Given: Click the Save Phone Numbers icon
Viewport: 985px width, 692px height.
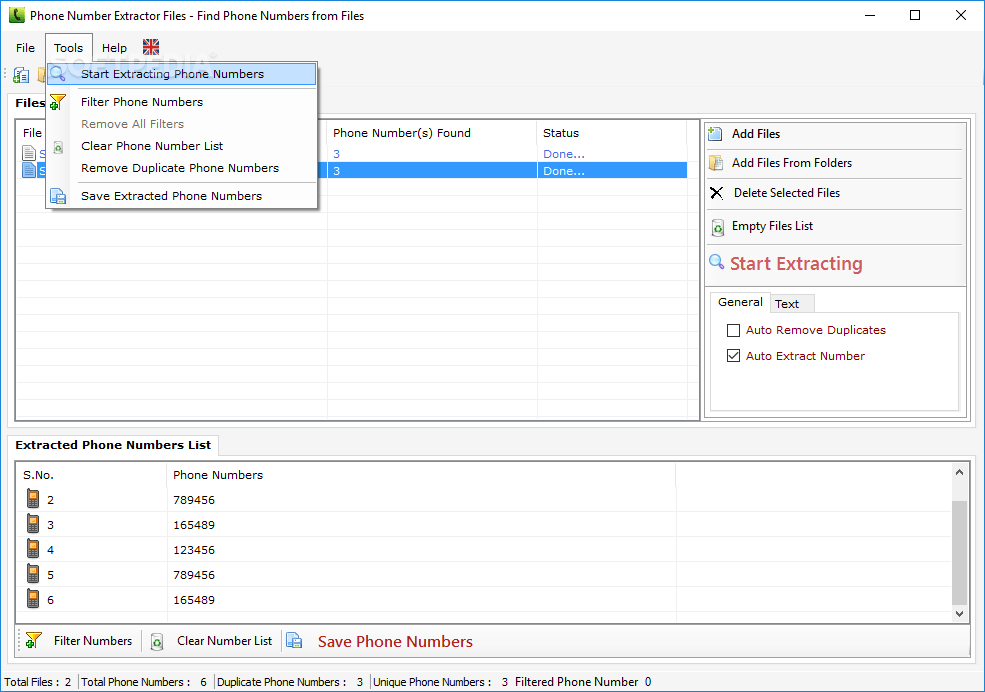Looking at the screenshot, I should pos(293,640).
